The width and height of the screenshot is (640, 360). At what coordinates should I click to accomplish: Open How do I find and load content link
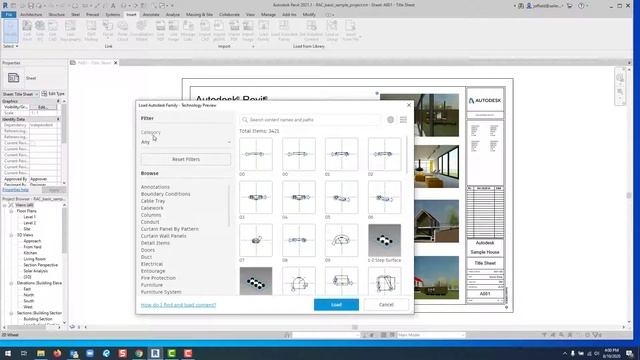178,305
